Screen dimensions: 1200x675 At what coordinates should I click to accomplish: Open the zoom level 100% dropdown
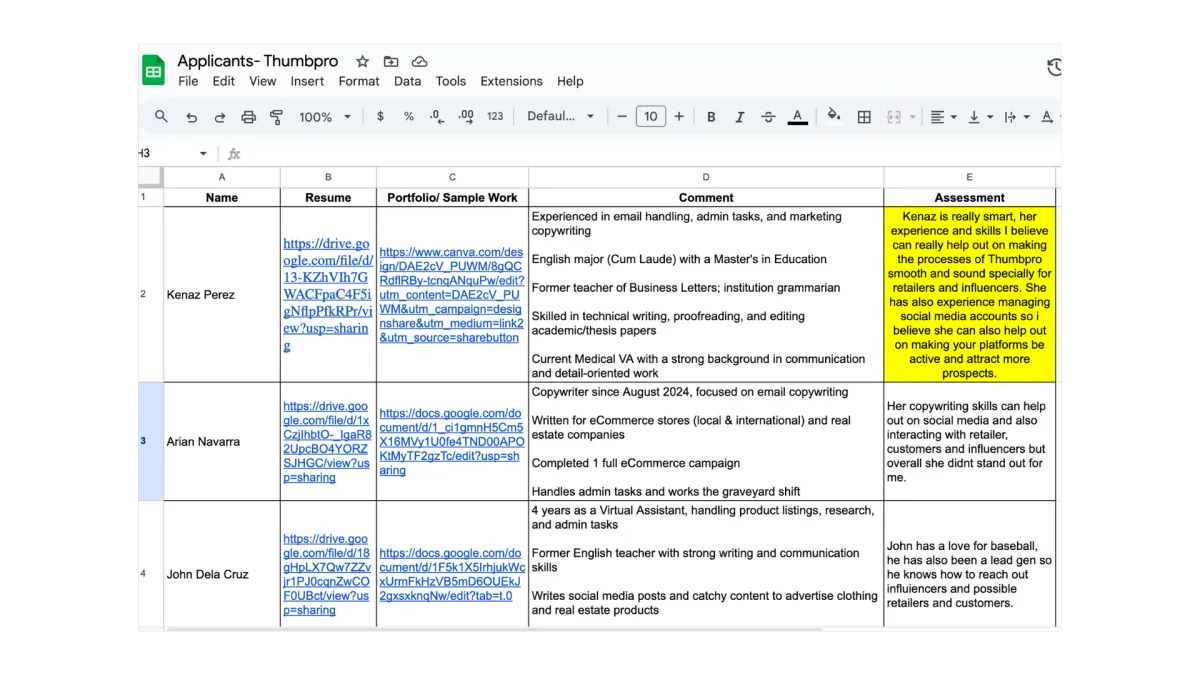(325, 117)
